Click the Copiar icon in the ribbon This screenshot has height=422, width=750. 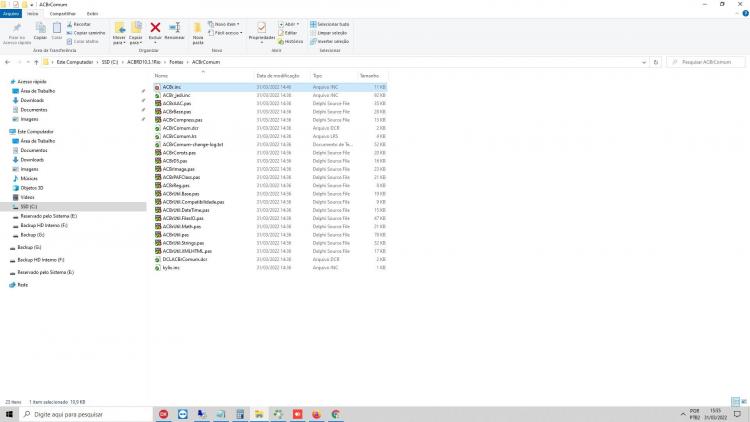tap(40, 28)
